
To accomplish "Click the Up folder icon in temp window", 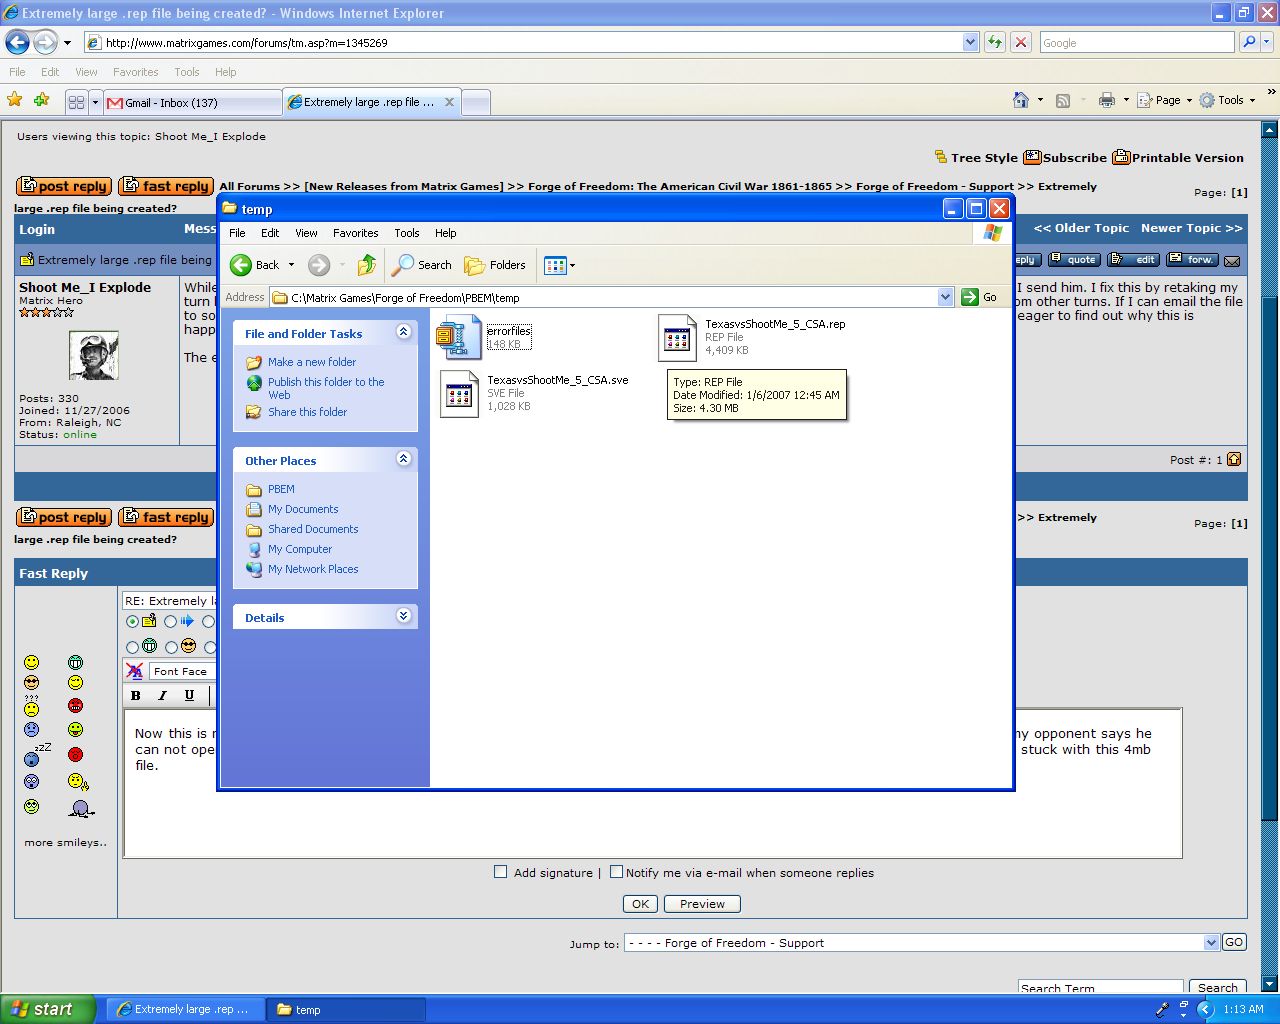I will point(367,265).
